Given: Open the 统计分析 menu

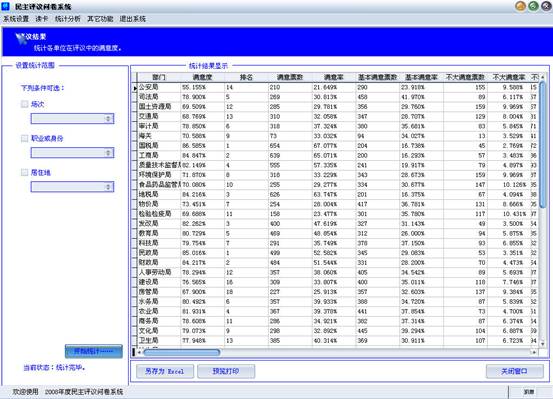Looking at the screenshot, I should point(68,19).
